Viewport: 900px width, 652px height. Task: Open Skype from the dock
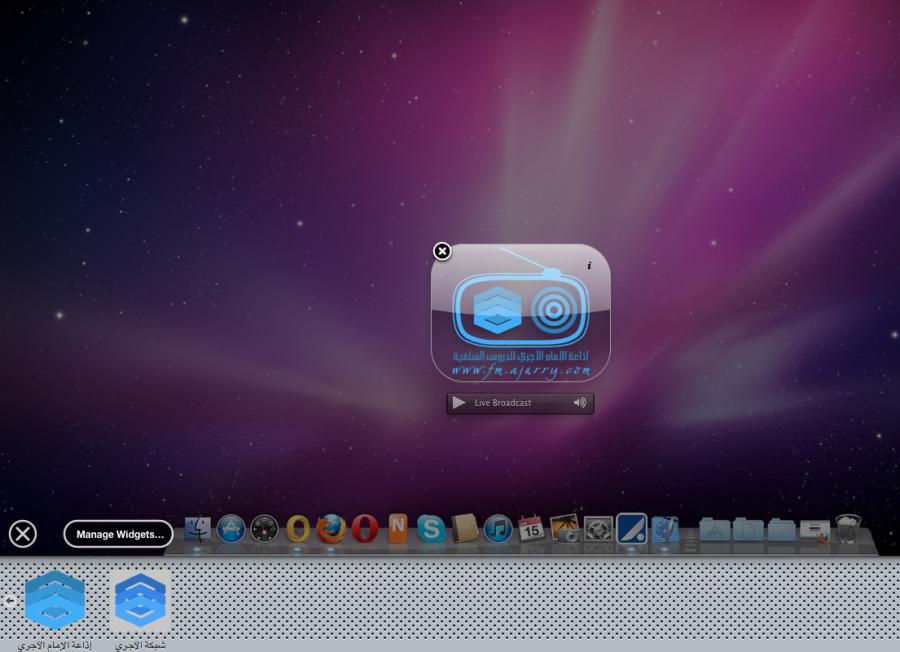[431, 528]
